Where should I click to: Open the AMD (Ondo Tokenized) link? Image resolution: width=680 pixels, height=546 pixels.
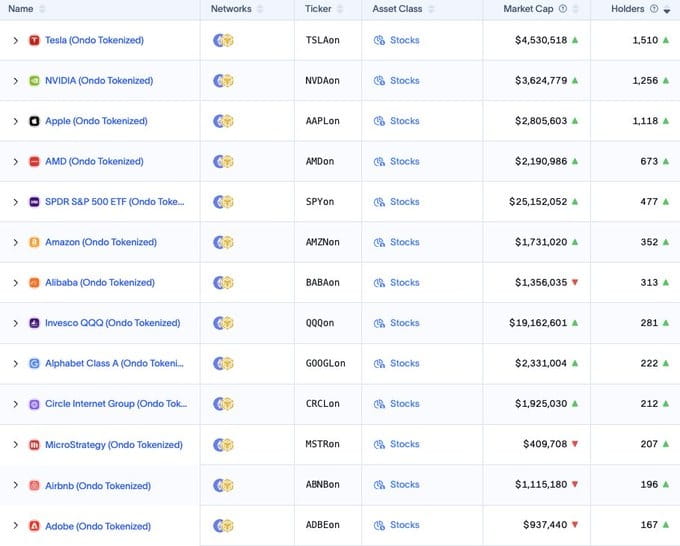point(94,161)
